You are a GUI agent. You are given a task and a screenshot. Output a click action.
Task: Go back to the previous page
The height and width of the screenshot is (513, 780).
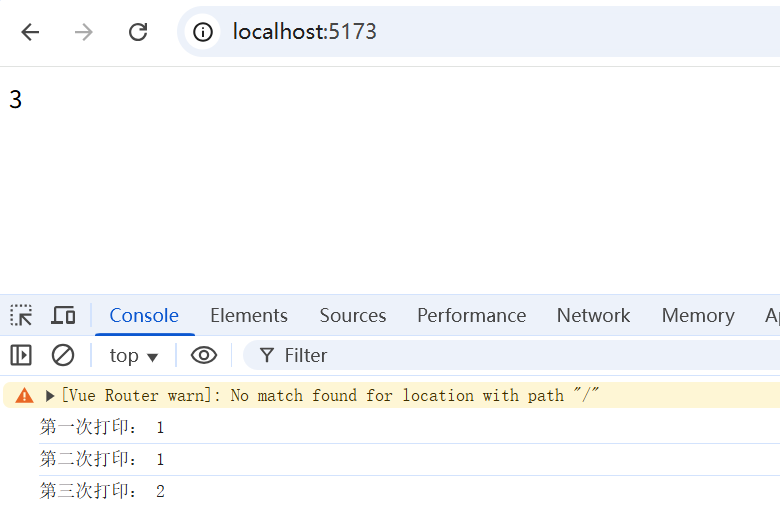(30, 32)
